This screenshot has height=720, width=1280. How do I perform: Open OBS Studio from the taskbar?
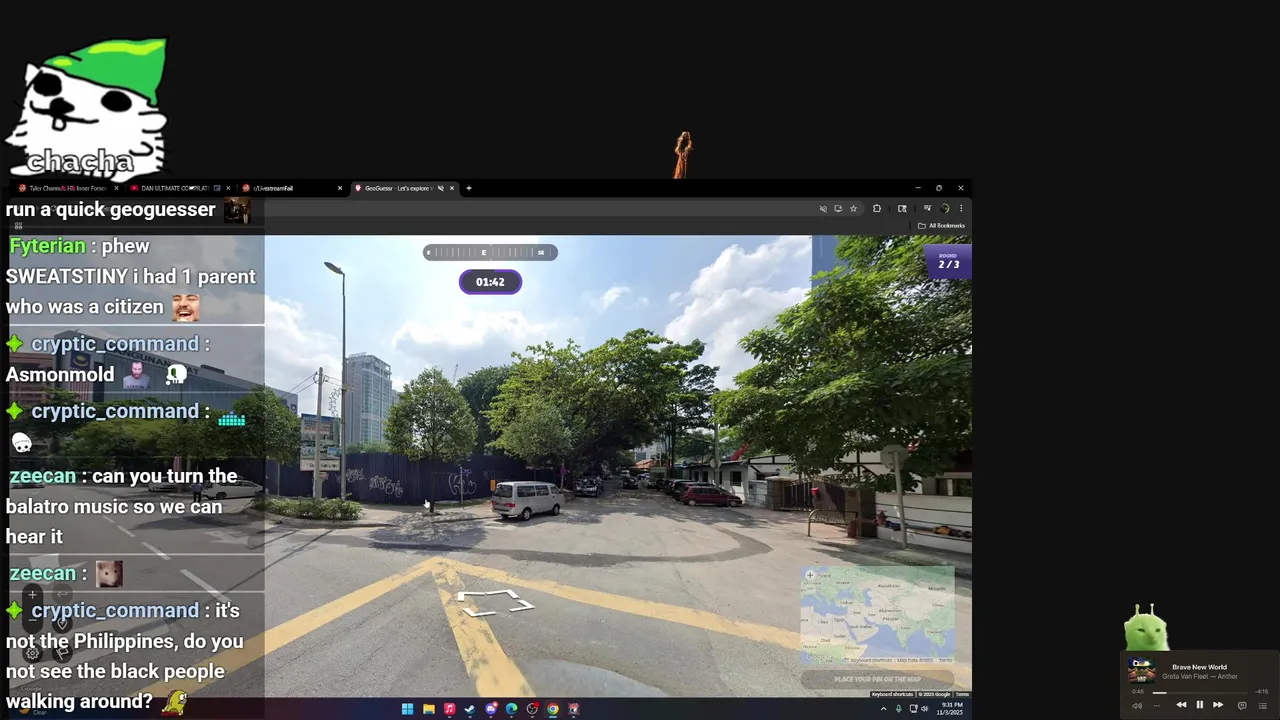point(532,709)
